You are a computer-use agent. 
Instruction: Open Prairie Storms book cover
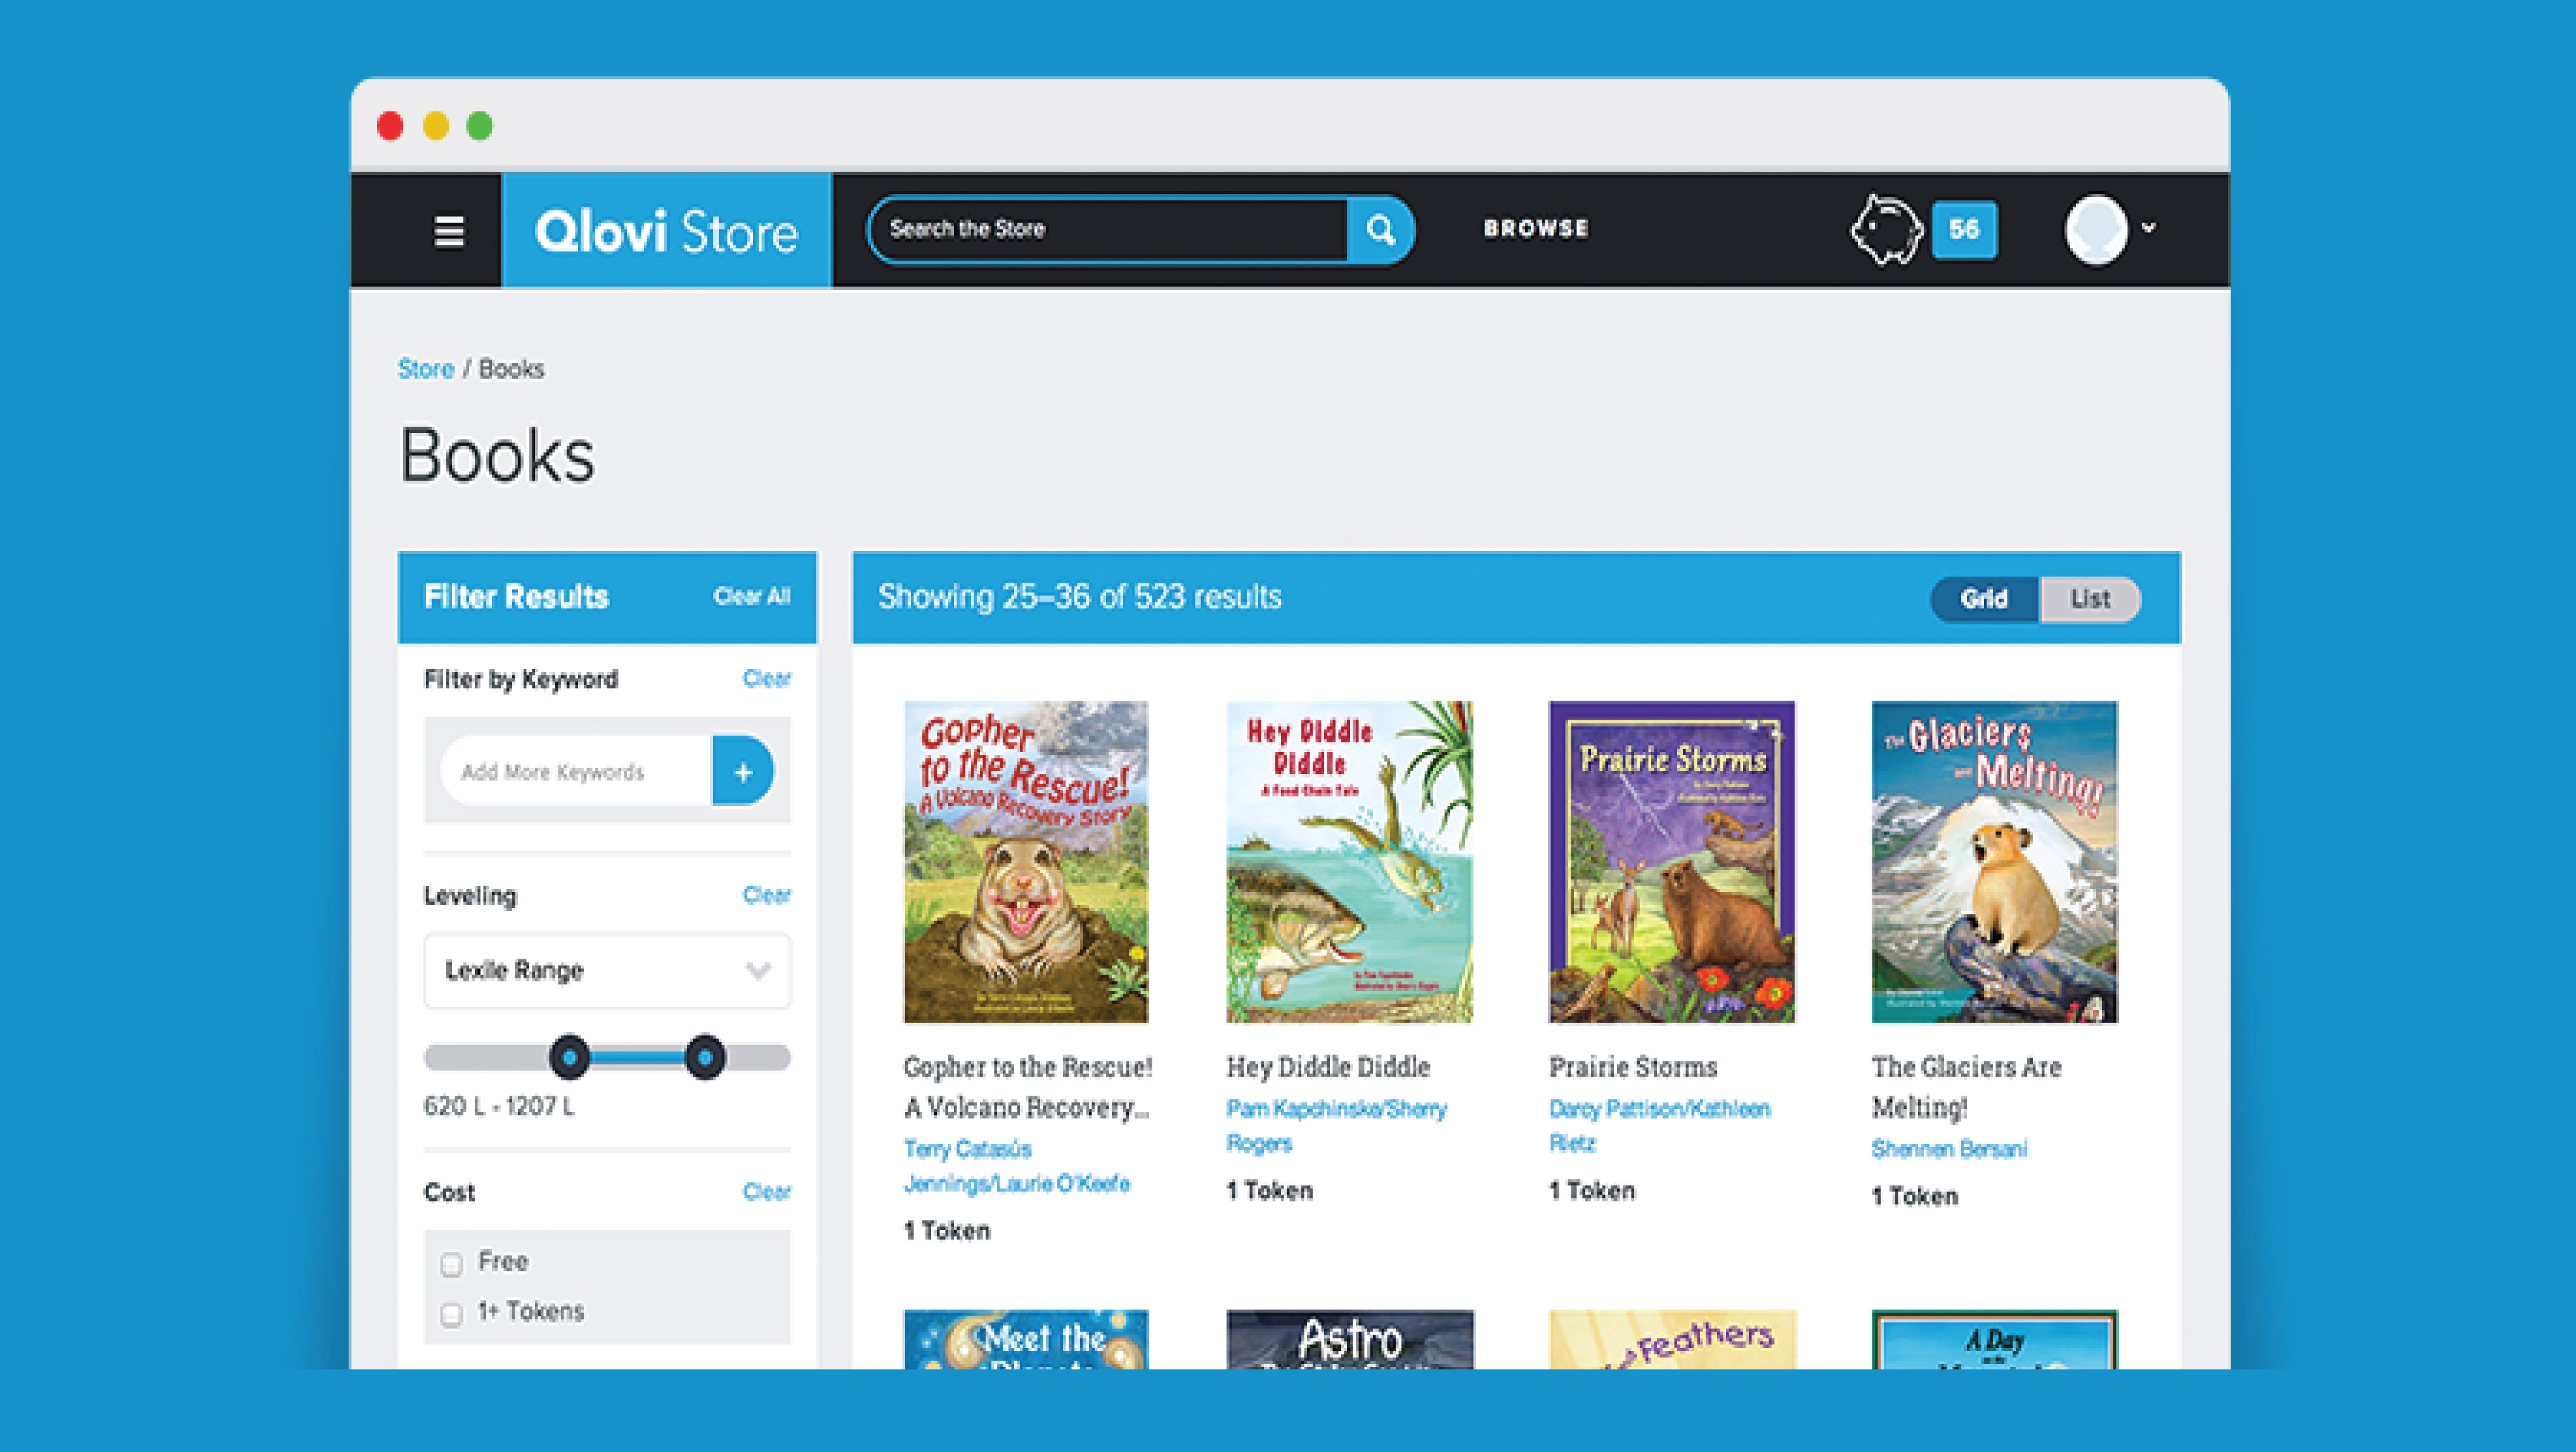[x=1672, y=862]
